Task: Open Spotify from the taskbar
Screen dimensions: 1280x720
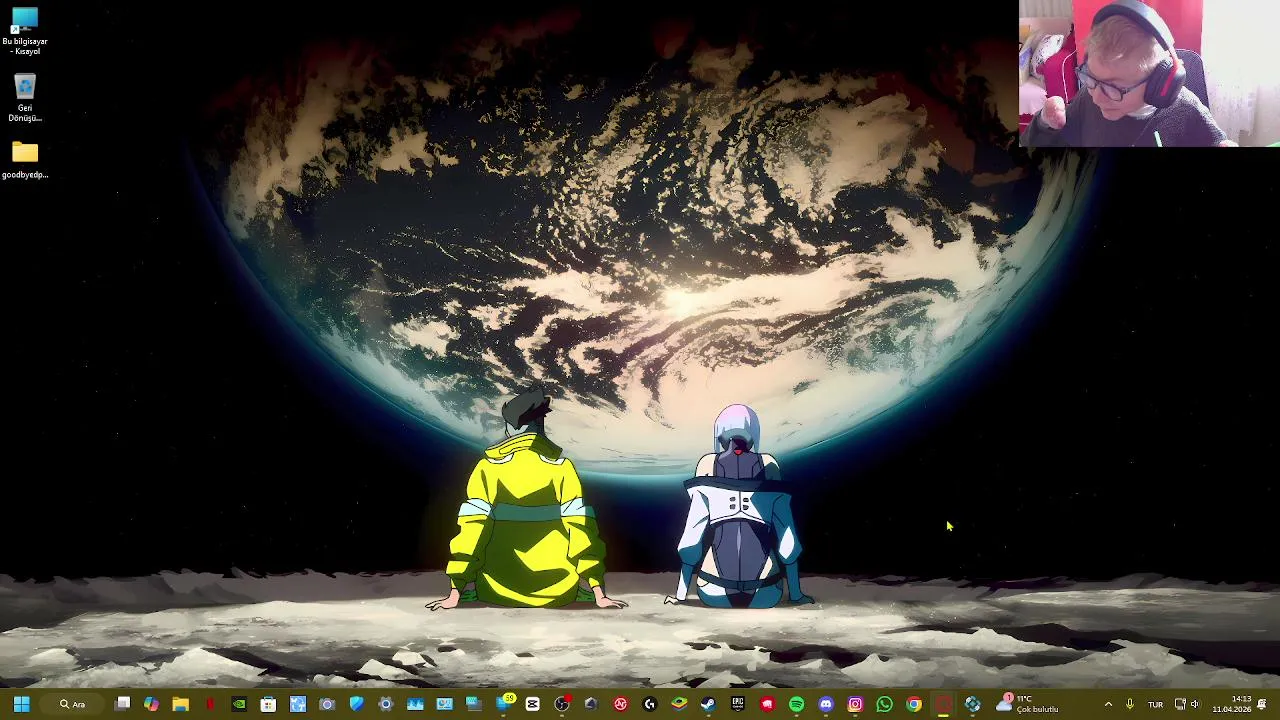Action: click(796, 704)
